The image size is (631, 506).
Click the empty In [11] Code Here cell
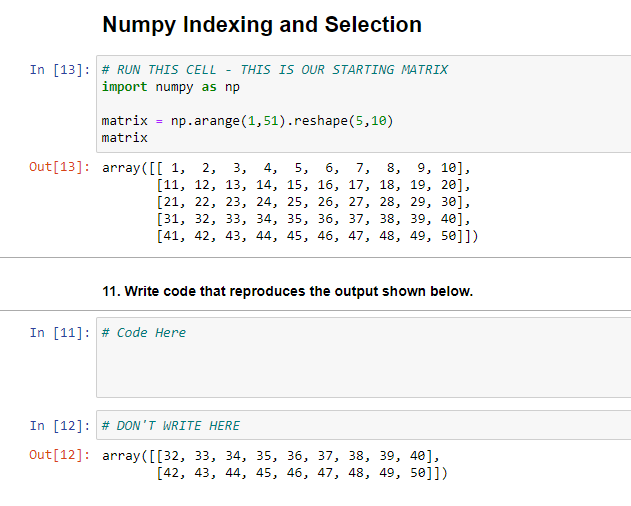tap(364, 357)
